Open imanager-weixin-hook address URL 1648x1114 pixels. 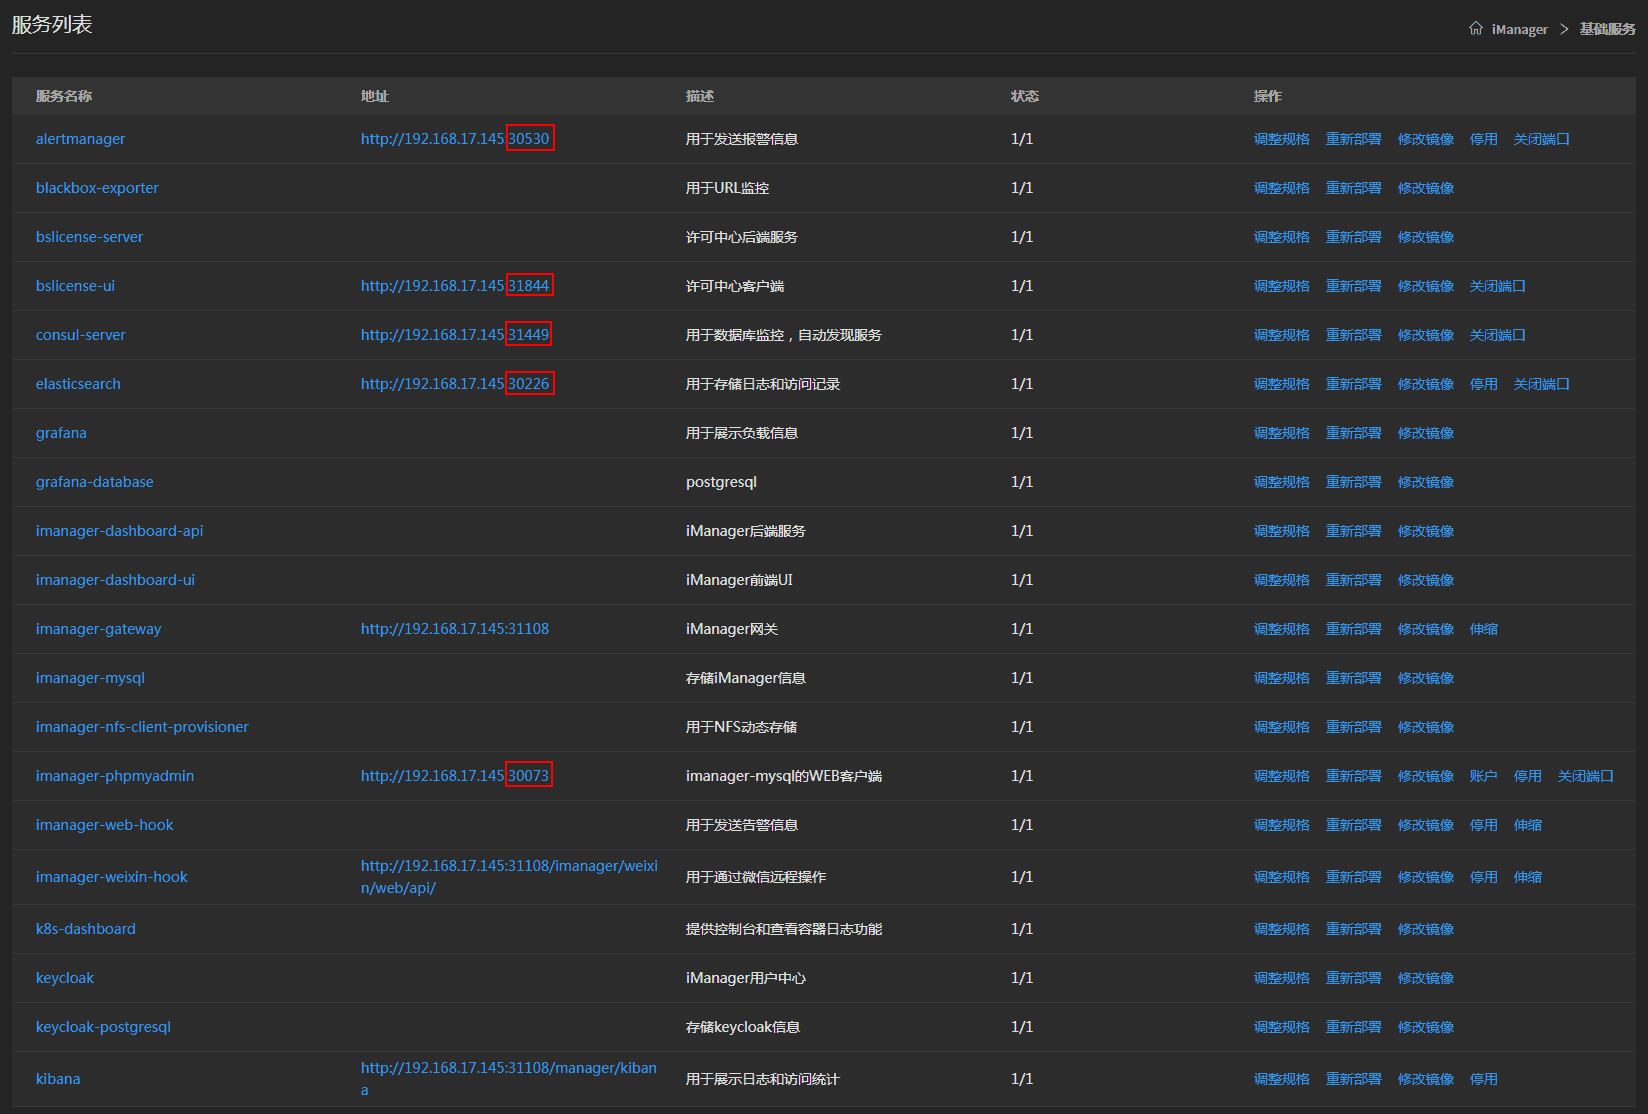pos(508,876)
